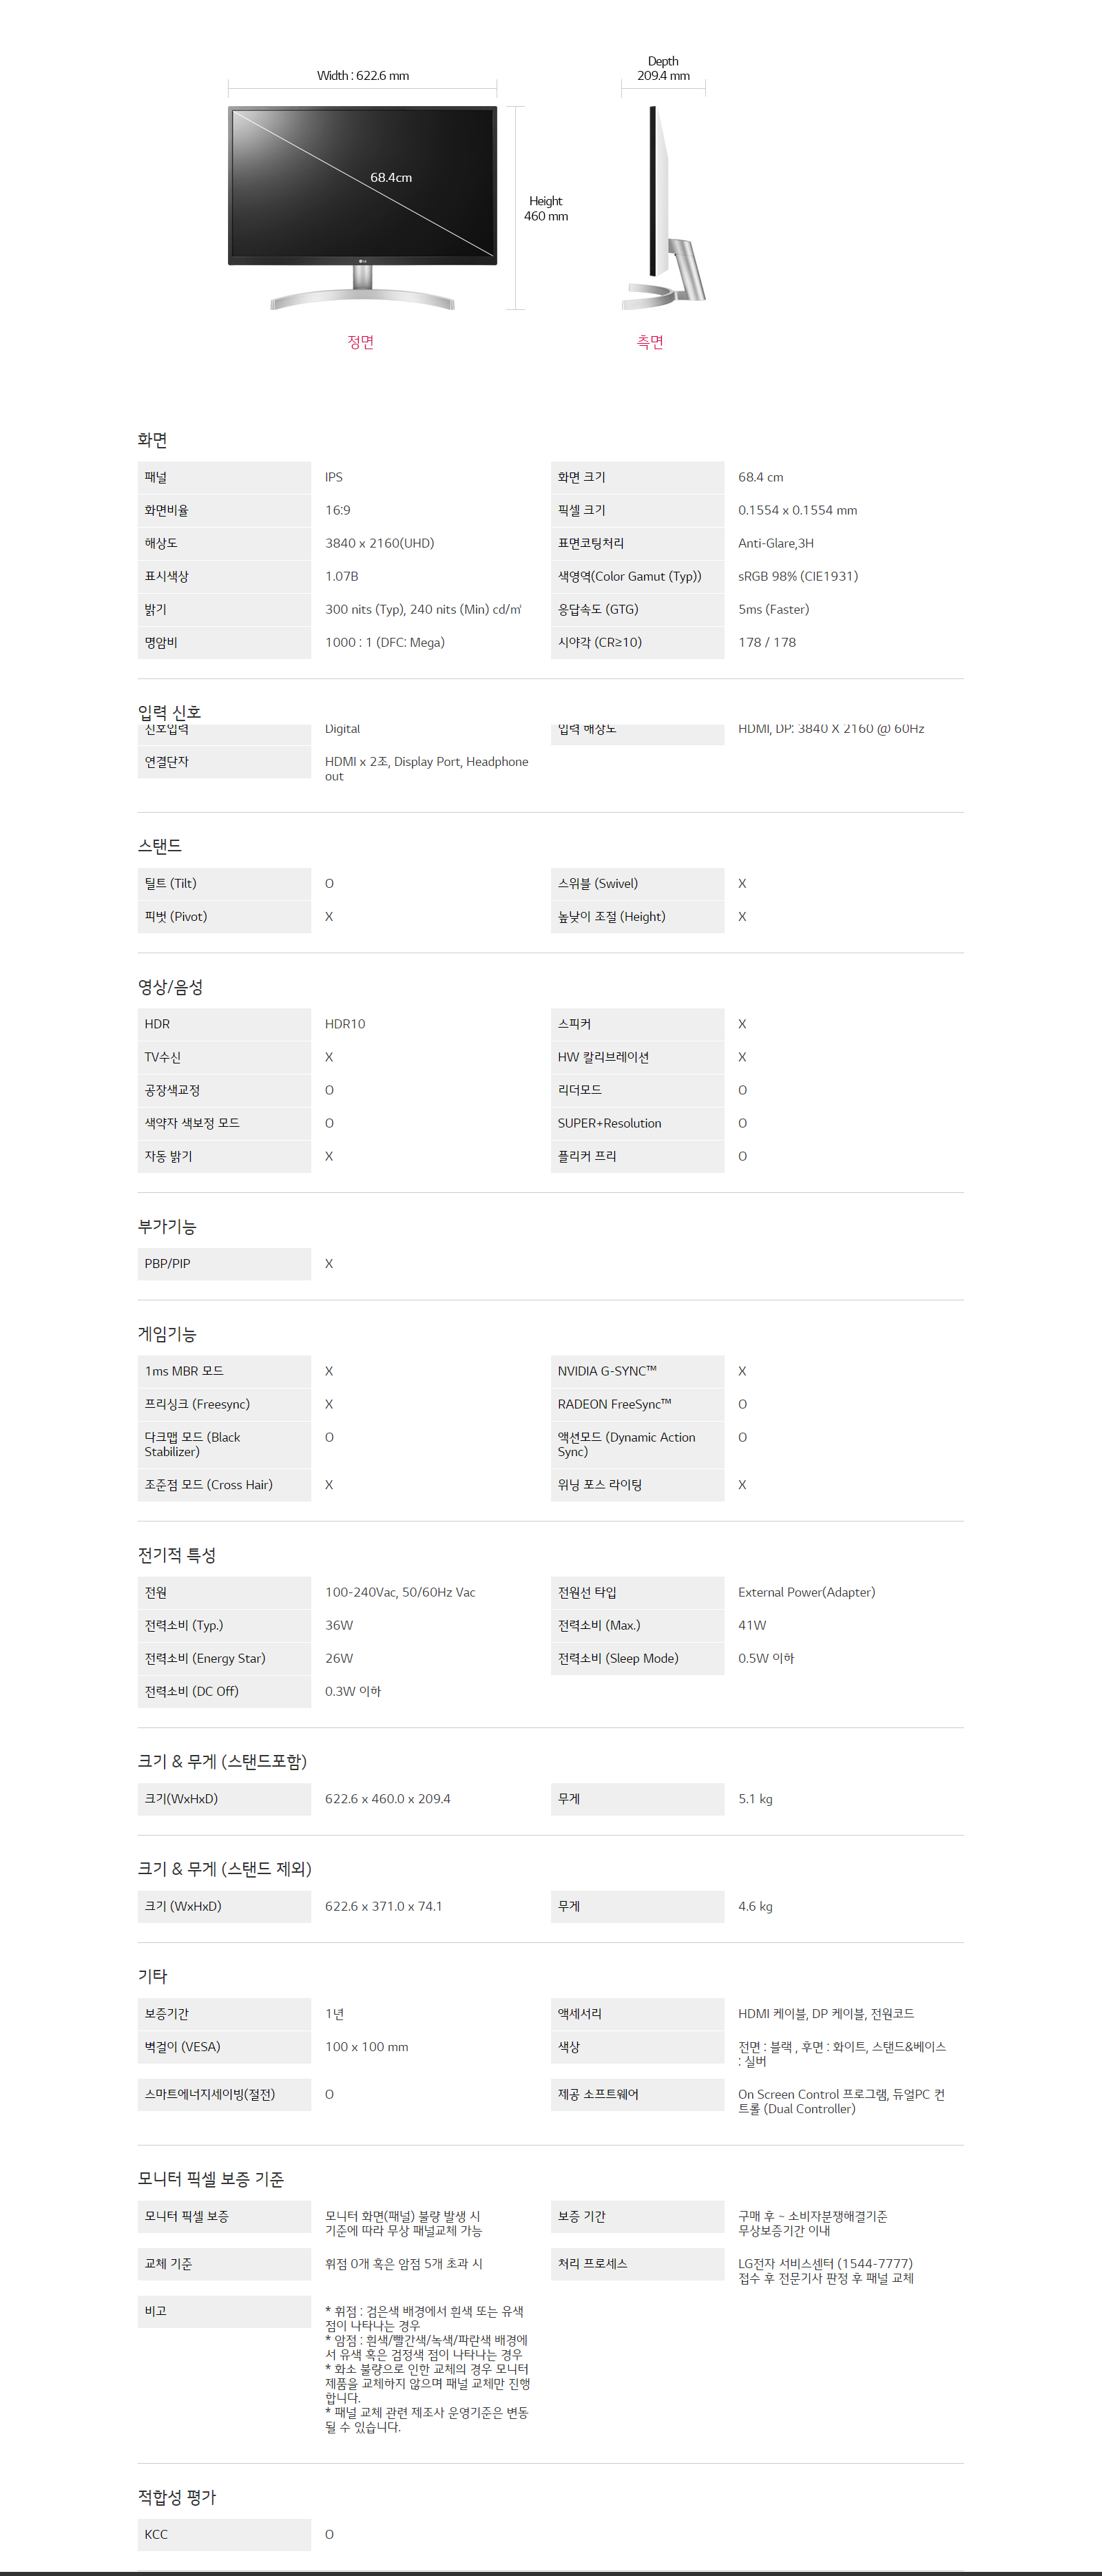Click the 해상도 3840 x 2160(UHD) value

[x=379, y=543]
